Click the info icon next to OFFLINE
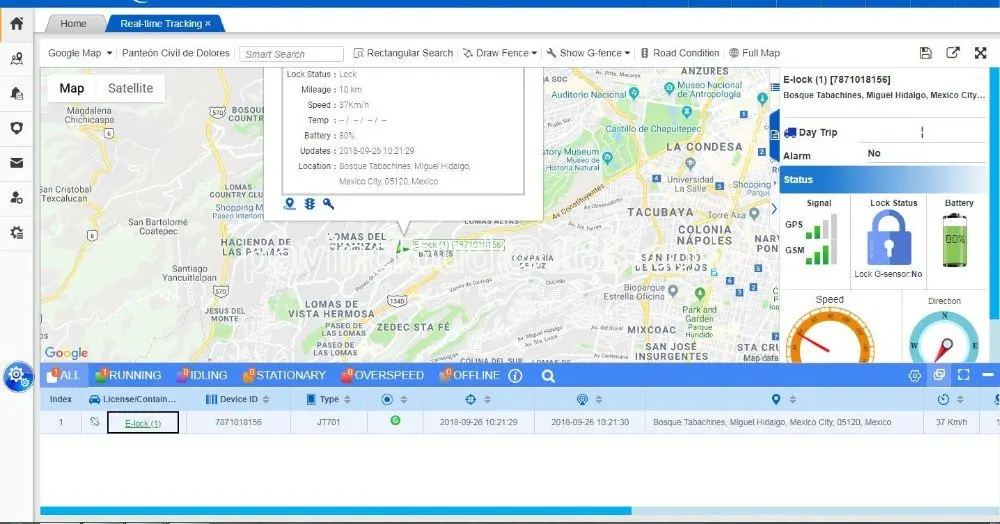The height and width of the screenshot is (524, 1000). pyautogui.click(x=515, y=375)
